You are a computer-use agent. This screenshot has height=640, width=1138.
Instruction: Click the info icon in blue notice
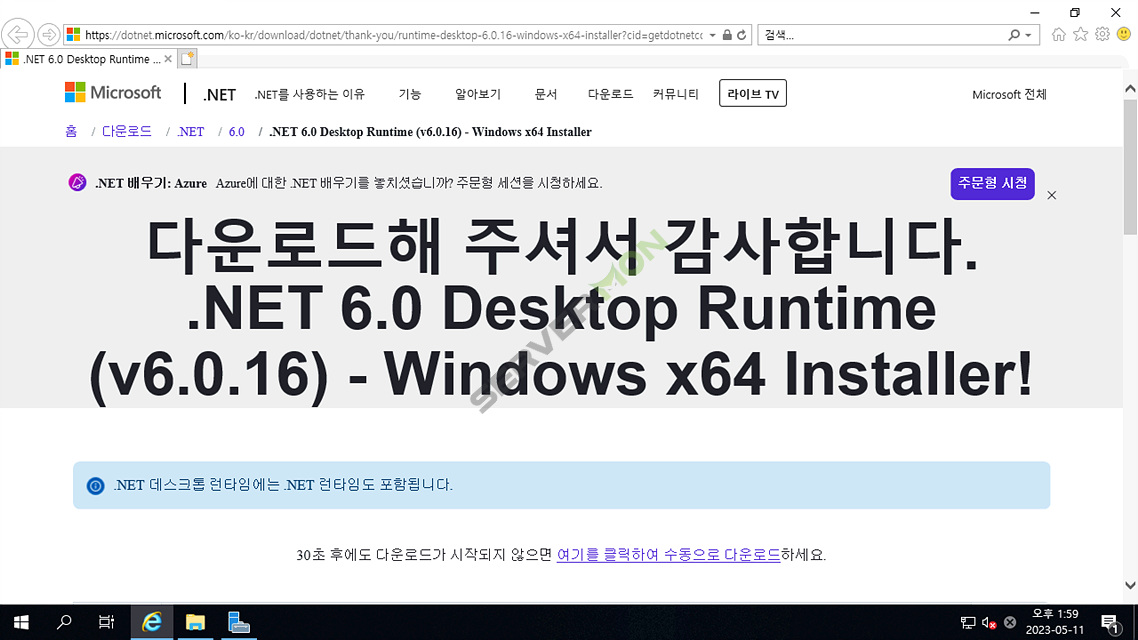[x=96, y=485]
